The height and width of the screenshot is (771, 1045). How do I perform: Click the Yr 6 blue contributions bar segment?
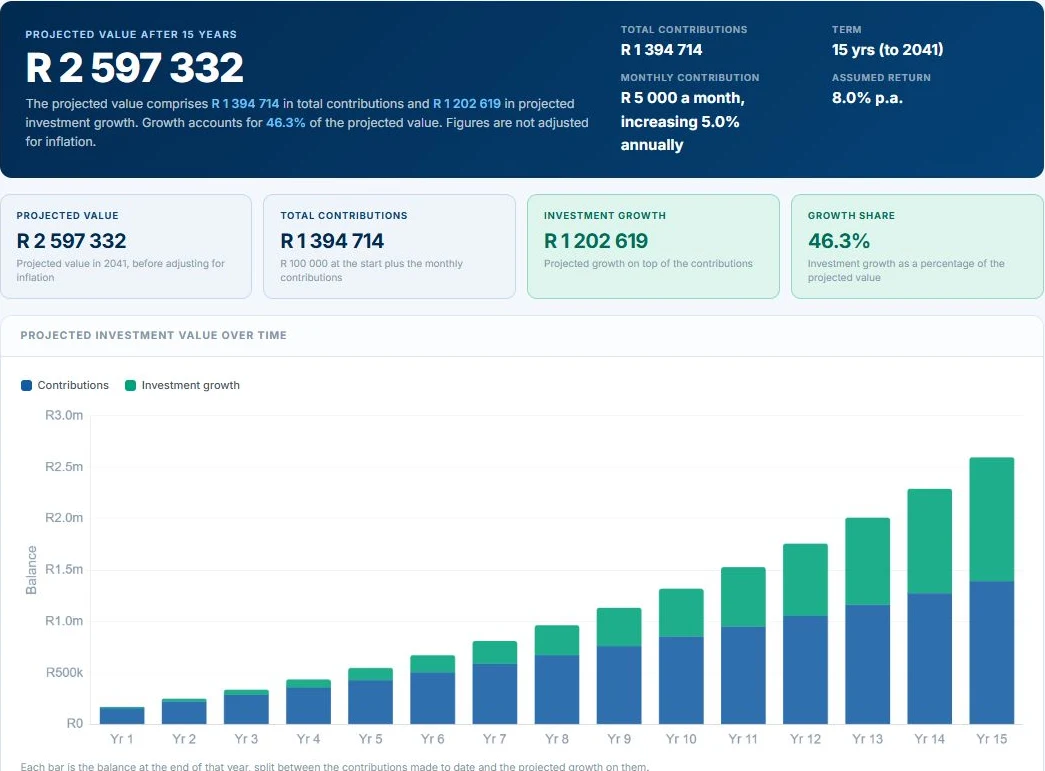pos(433,698)
